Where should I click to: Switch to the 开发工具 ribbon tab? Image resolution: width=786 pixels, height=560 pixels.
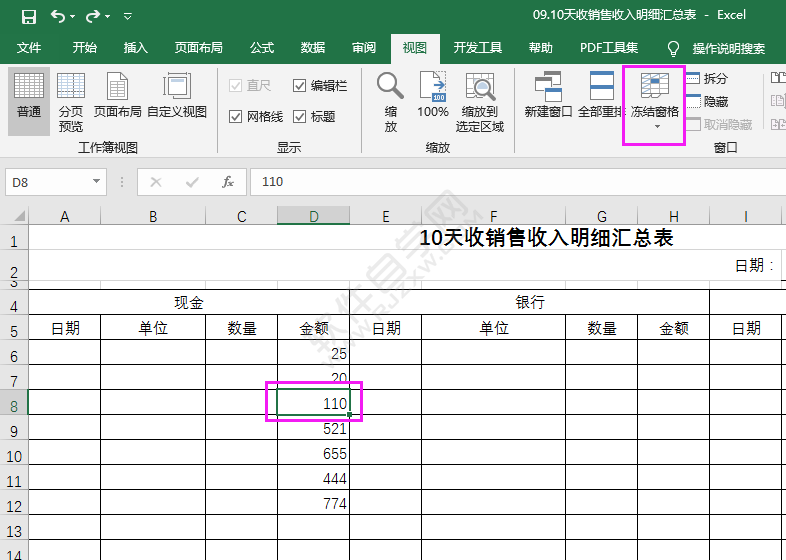pyautogui.click(x=478, y=48)
